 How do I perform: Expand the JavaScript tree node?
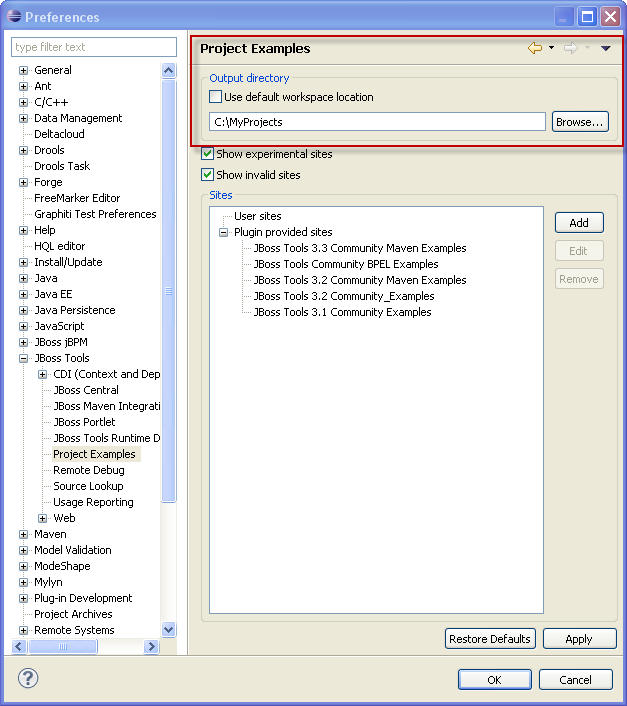(23, 326)
